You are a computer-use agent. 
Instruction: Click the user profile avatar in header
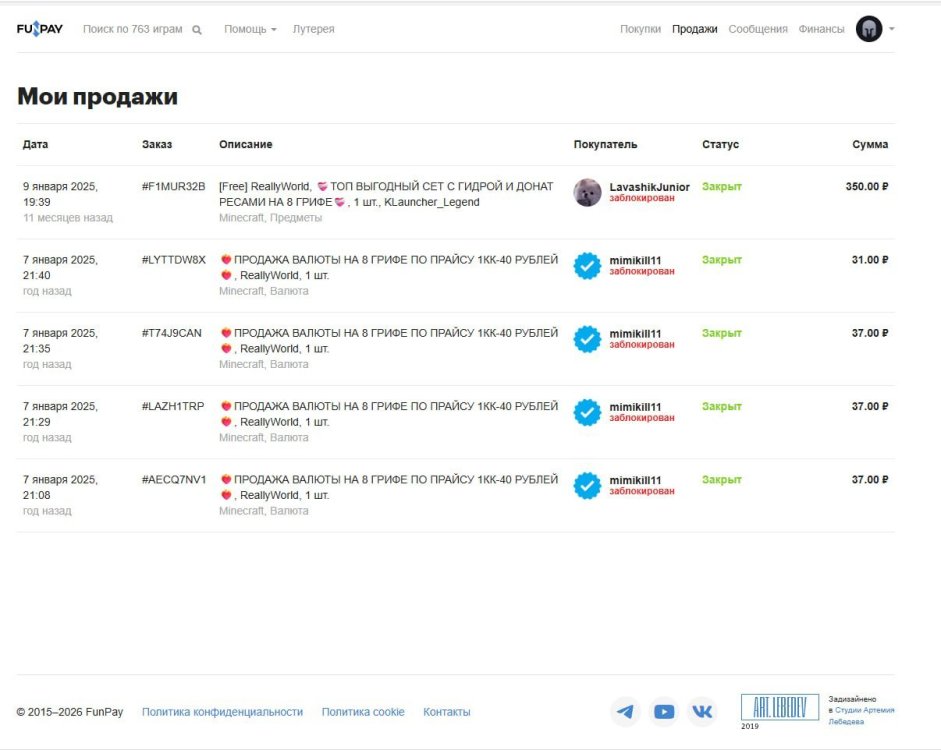868,29
